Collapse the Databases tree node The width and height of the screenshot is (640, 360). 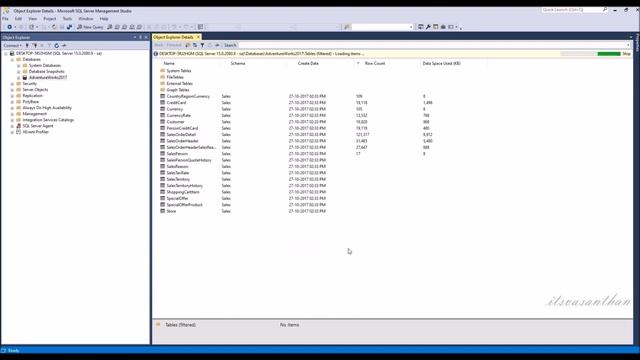point(12,60)
